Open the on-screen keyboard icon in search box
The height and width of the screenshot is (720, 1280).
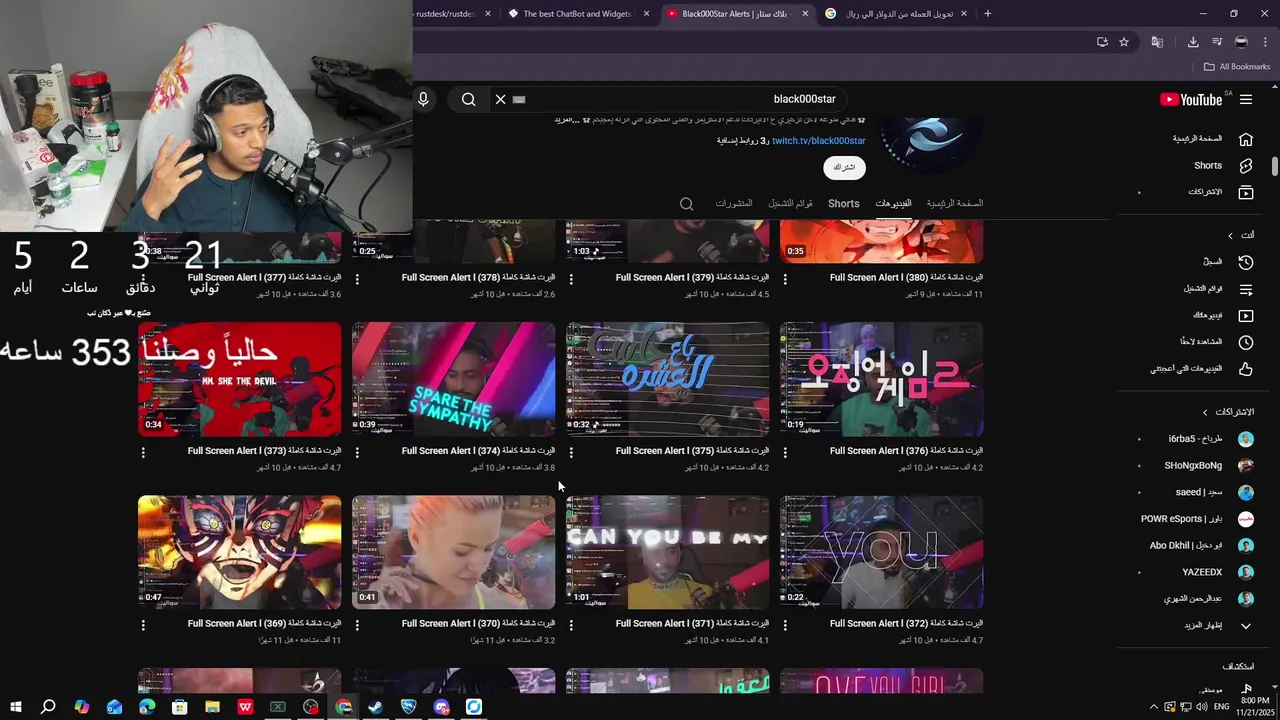519,99
